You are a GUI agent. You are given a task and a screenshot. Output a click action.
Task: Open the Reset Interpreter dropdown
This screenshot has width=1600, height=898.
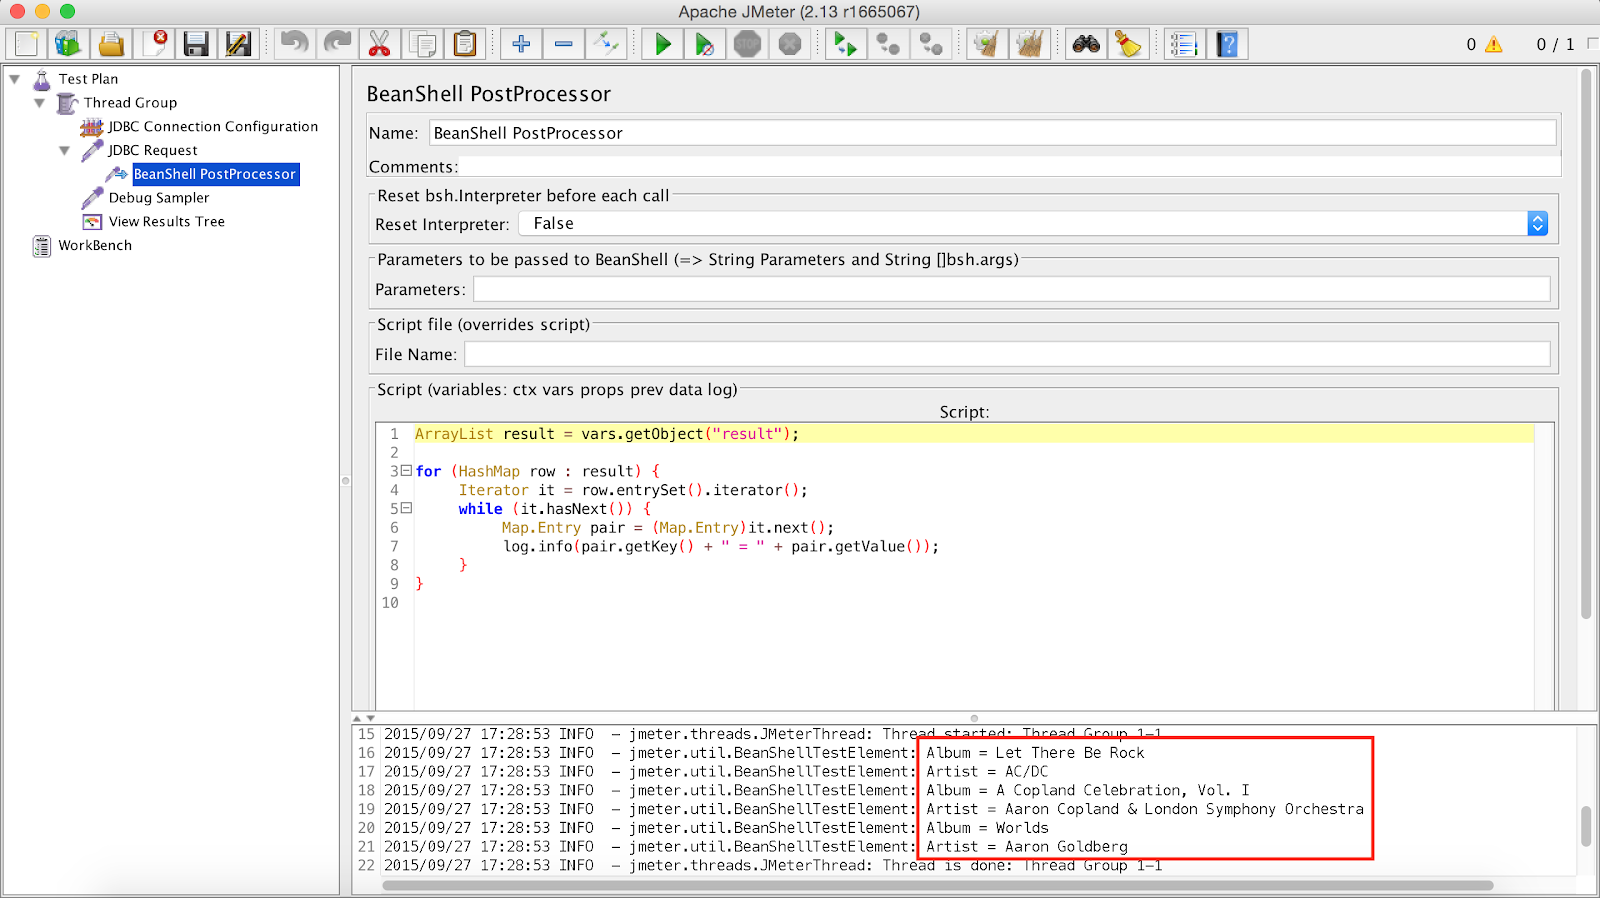[x=1537, y=224]
